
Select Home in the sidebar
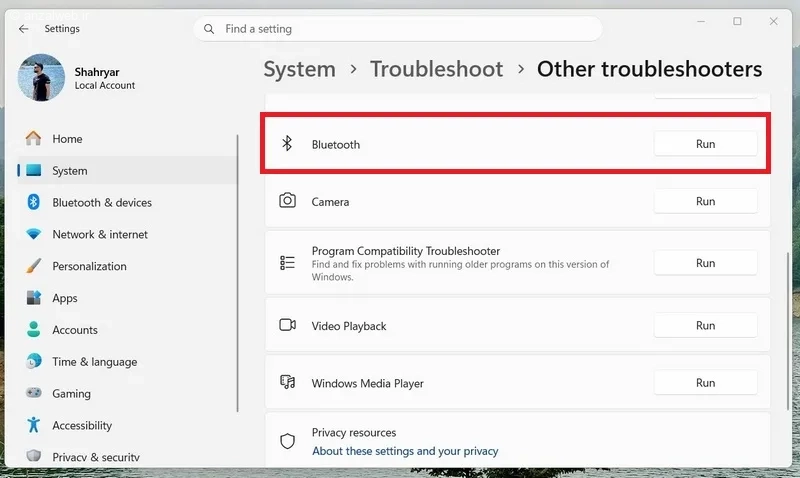(67, 139)
